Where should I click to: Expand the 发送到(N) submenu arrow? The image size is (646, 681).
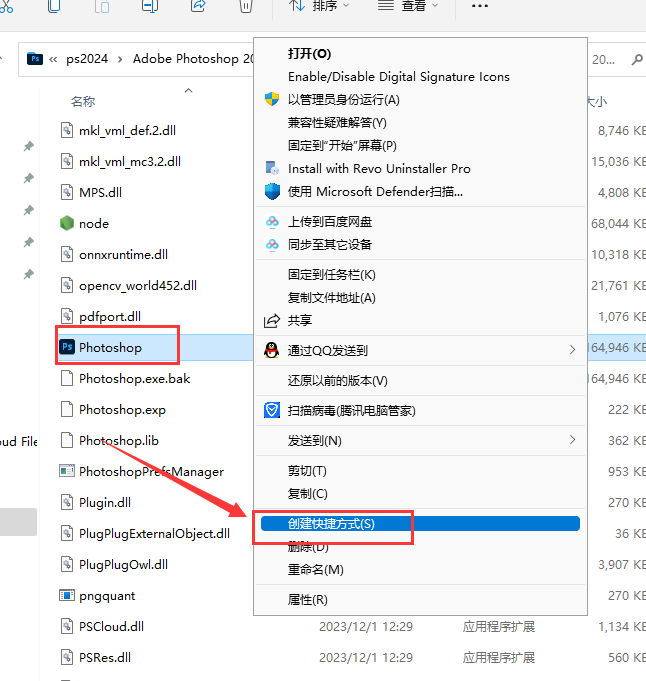point(572,440)
